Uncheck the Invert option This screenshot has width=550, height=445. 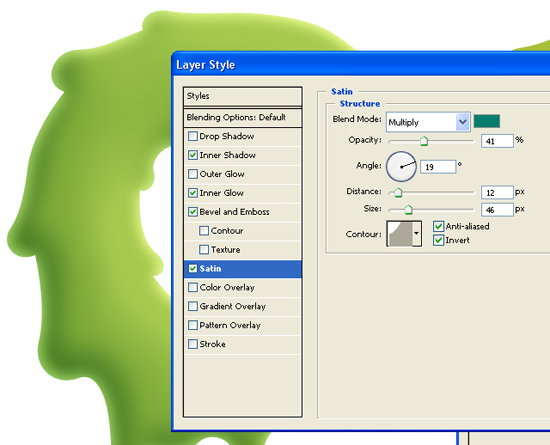pyautogui.click(x=438, y=240)
